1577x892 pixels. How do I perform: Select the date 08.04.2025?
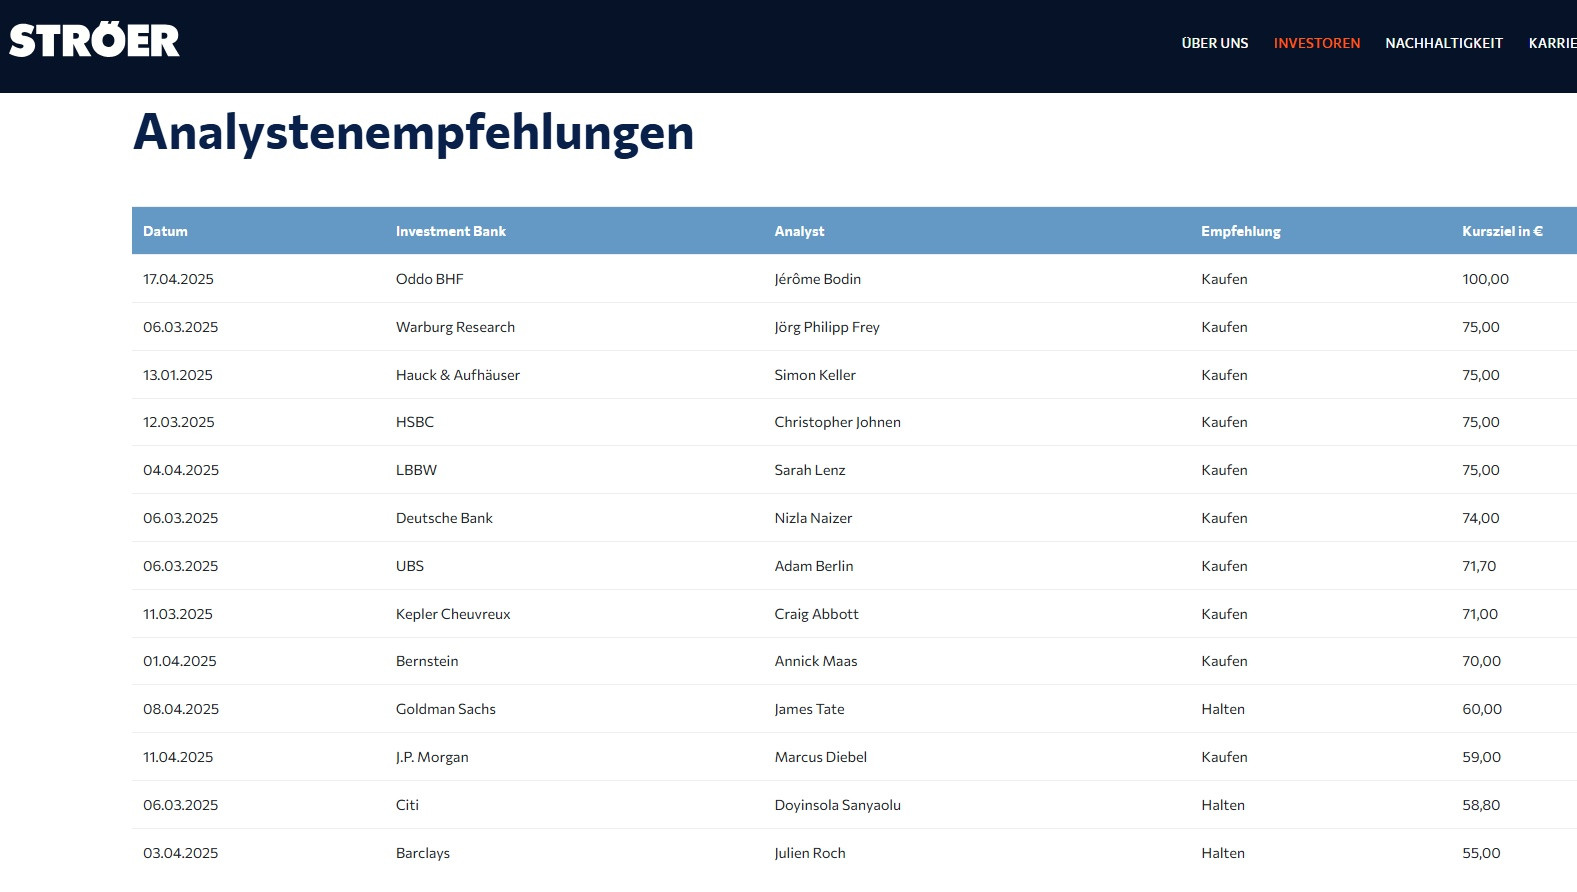181,709
